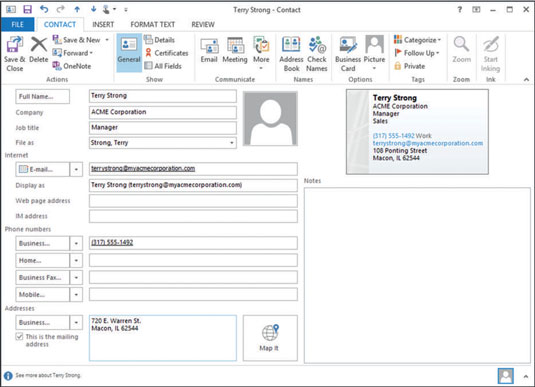Click the Full Name... button
The image size is (535, 387).
[42, 97]
